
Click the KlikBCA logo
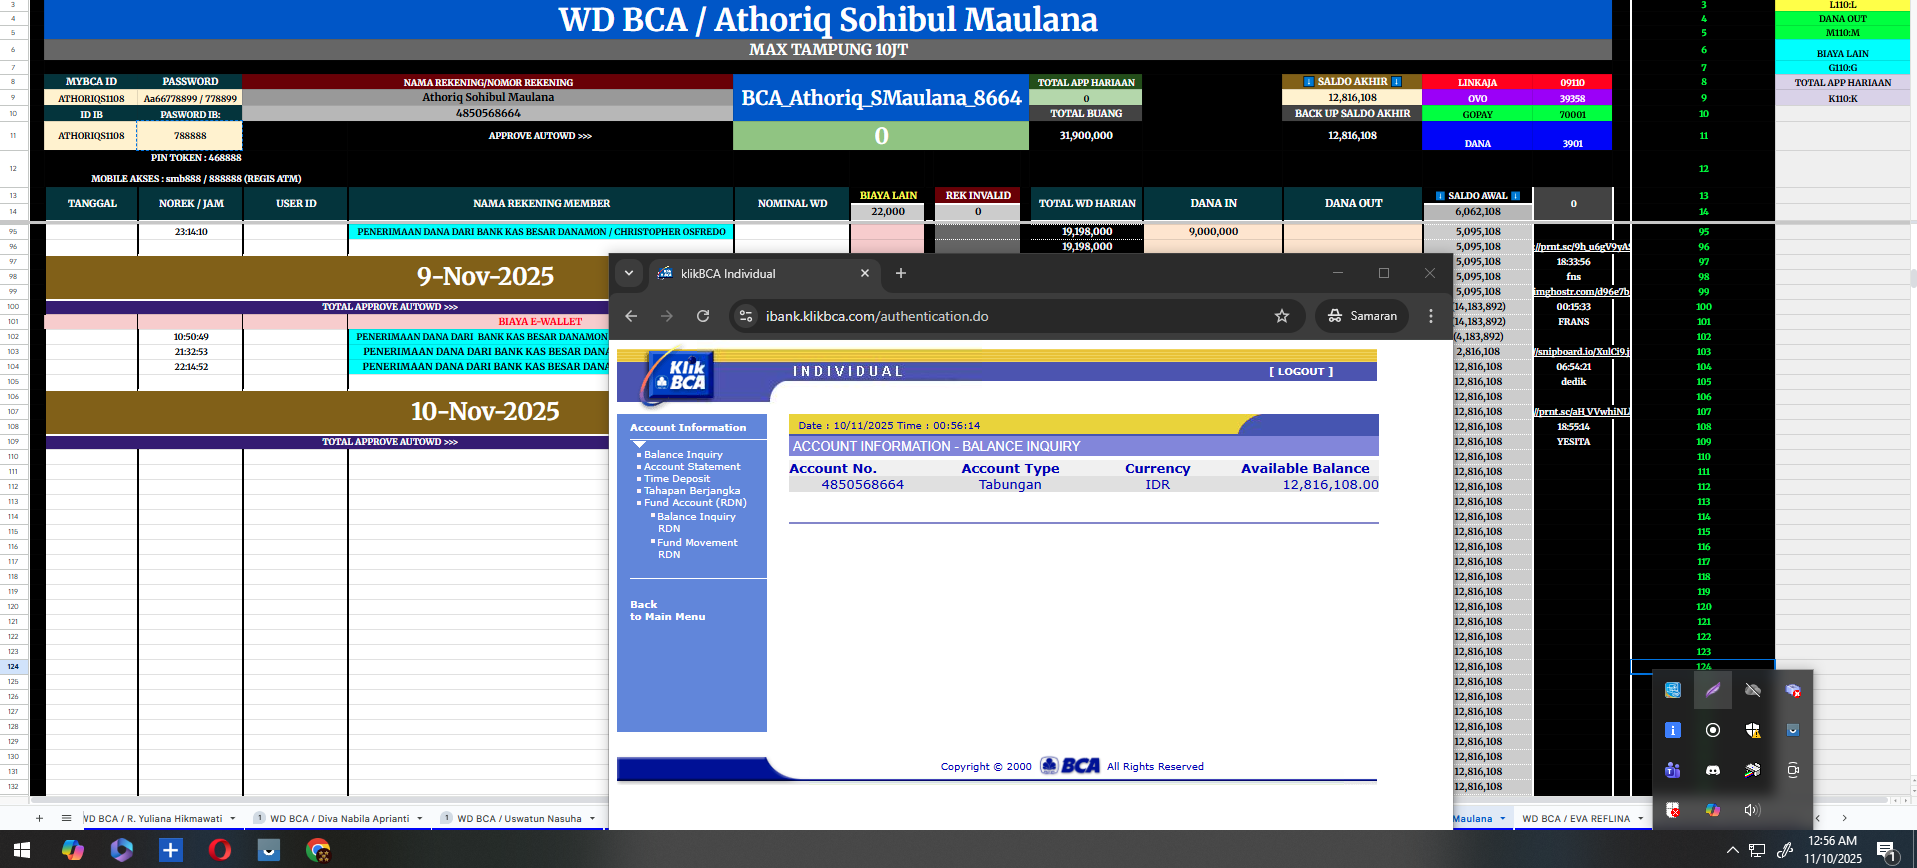click(681, 376)
